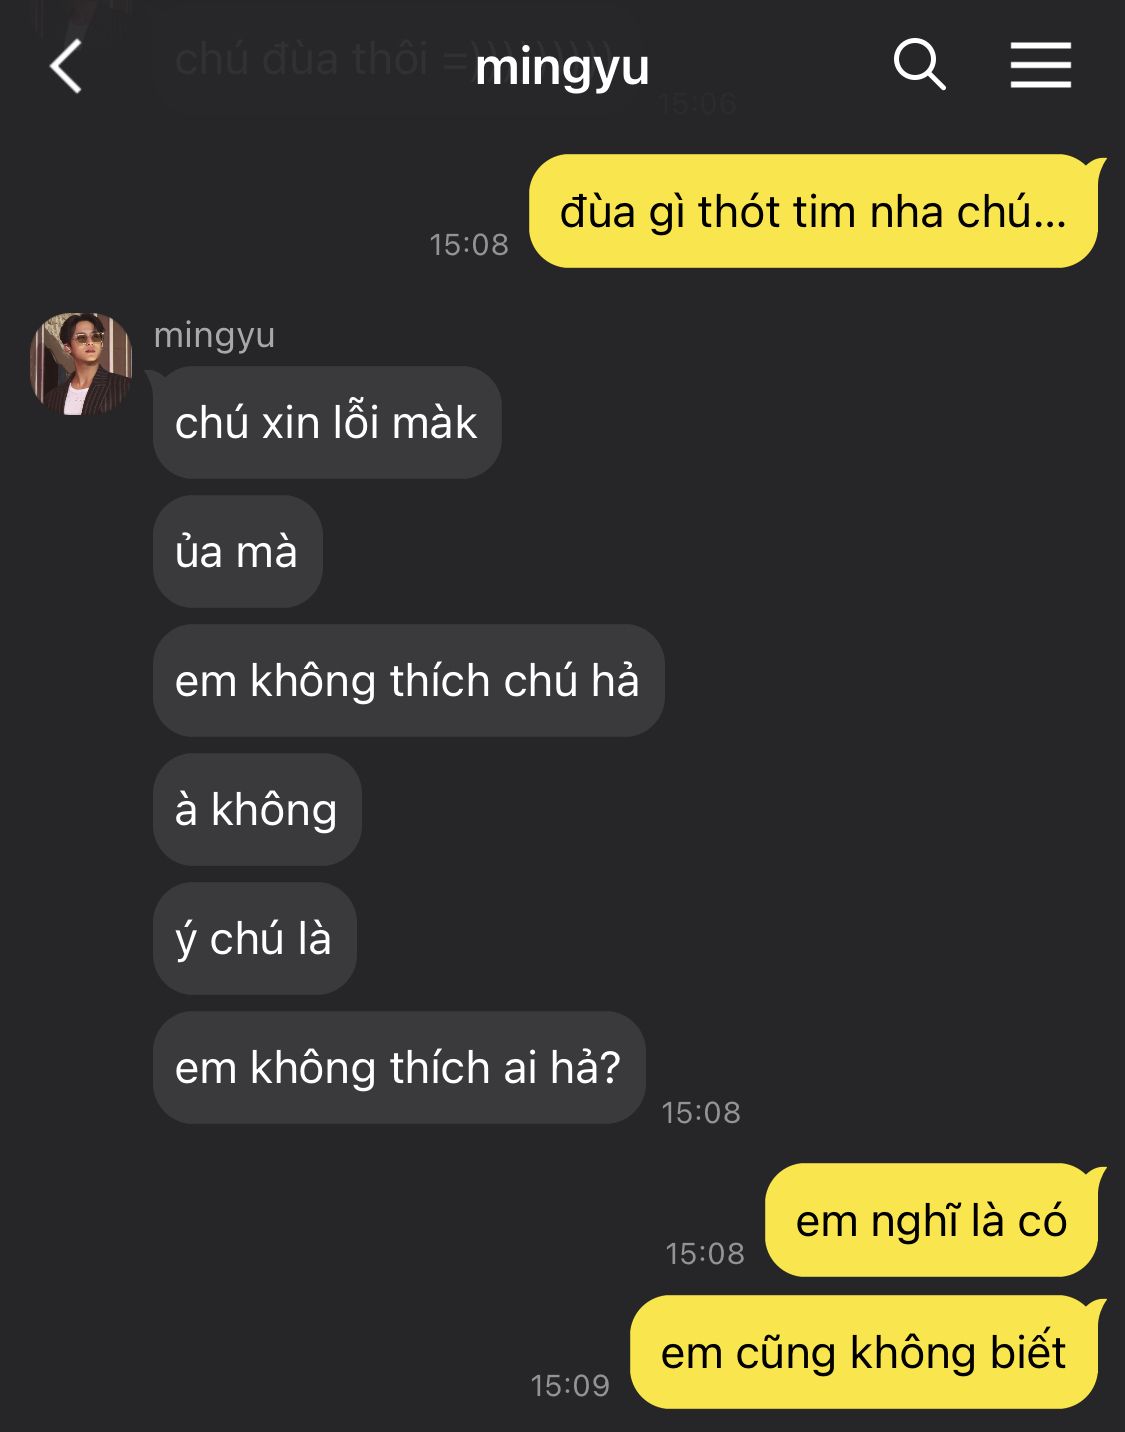Tap the back arrow icon
The height and width of the screenshot is (1432, 1125).
[x=66, y=67]
